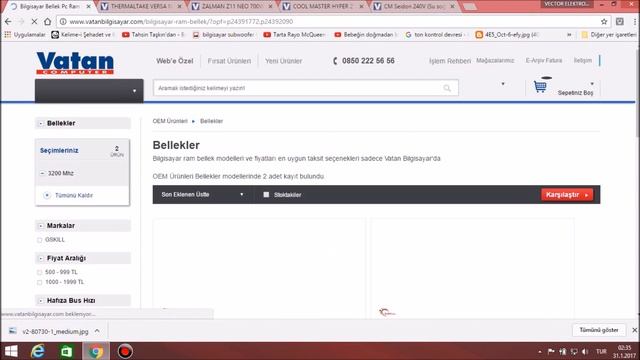Screen dimensions: 640x360
Task: Switch to the THERMALTAKE VERSA tab
Action: [x=140, y=7]
